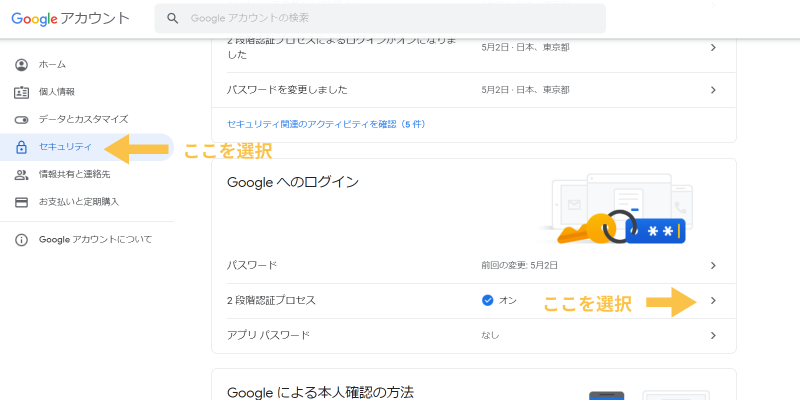Screen dimensions: 801x400
Task: Open the アプリ パスワード row chevron
Action: coord(714,336)
